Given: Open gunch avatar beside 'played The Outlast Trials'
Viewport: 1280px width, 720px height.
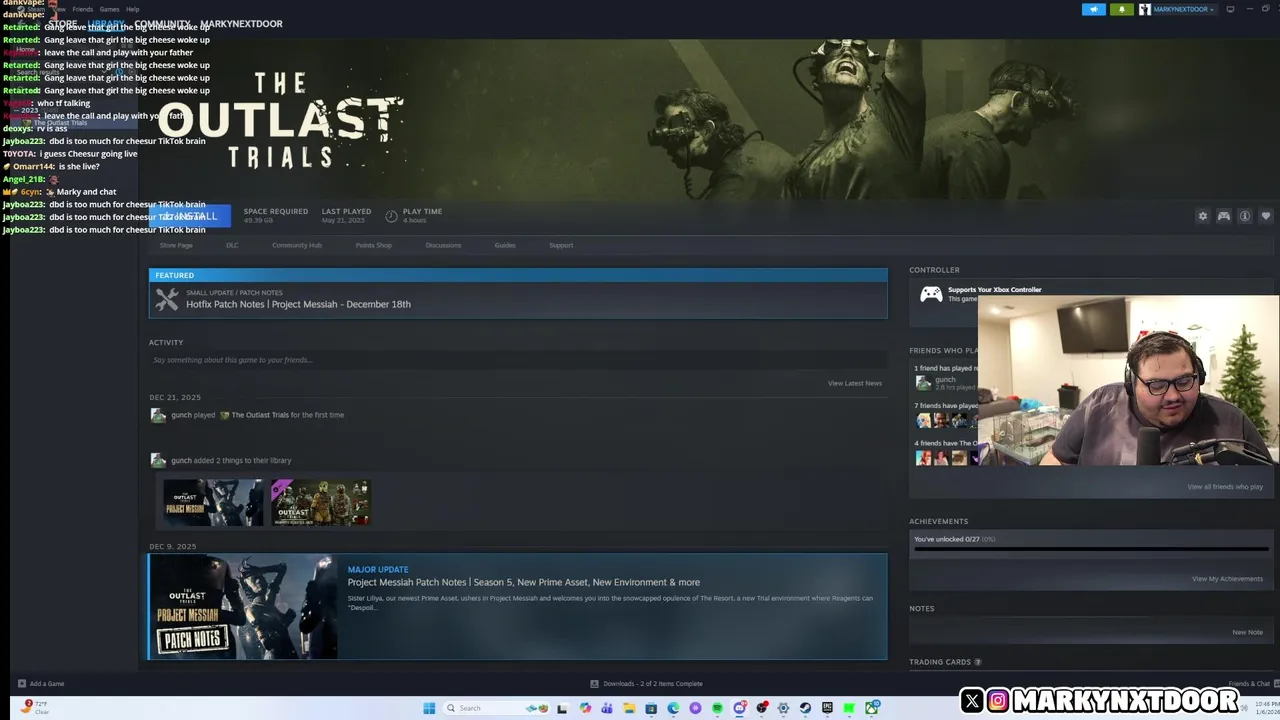Looking at the screenshot, I should point(158,415).
